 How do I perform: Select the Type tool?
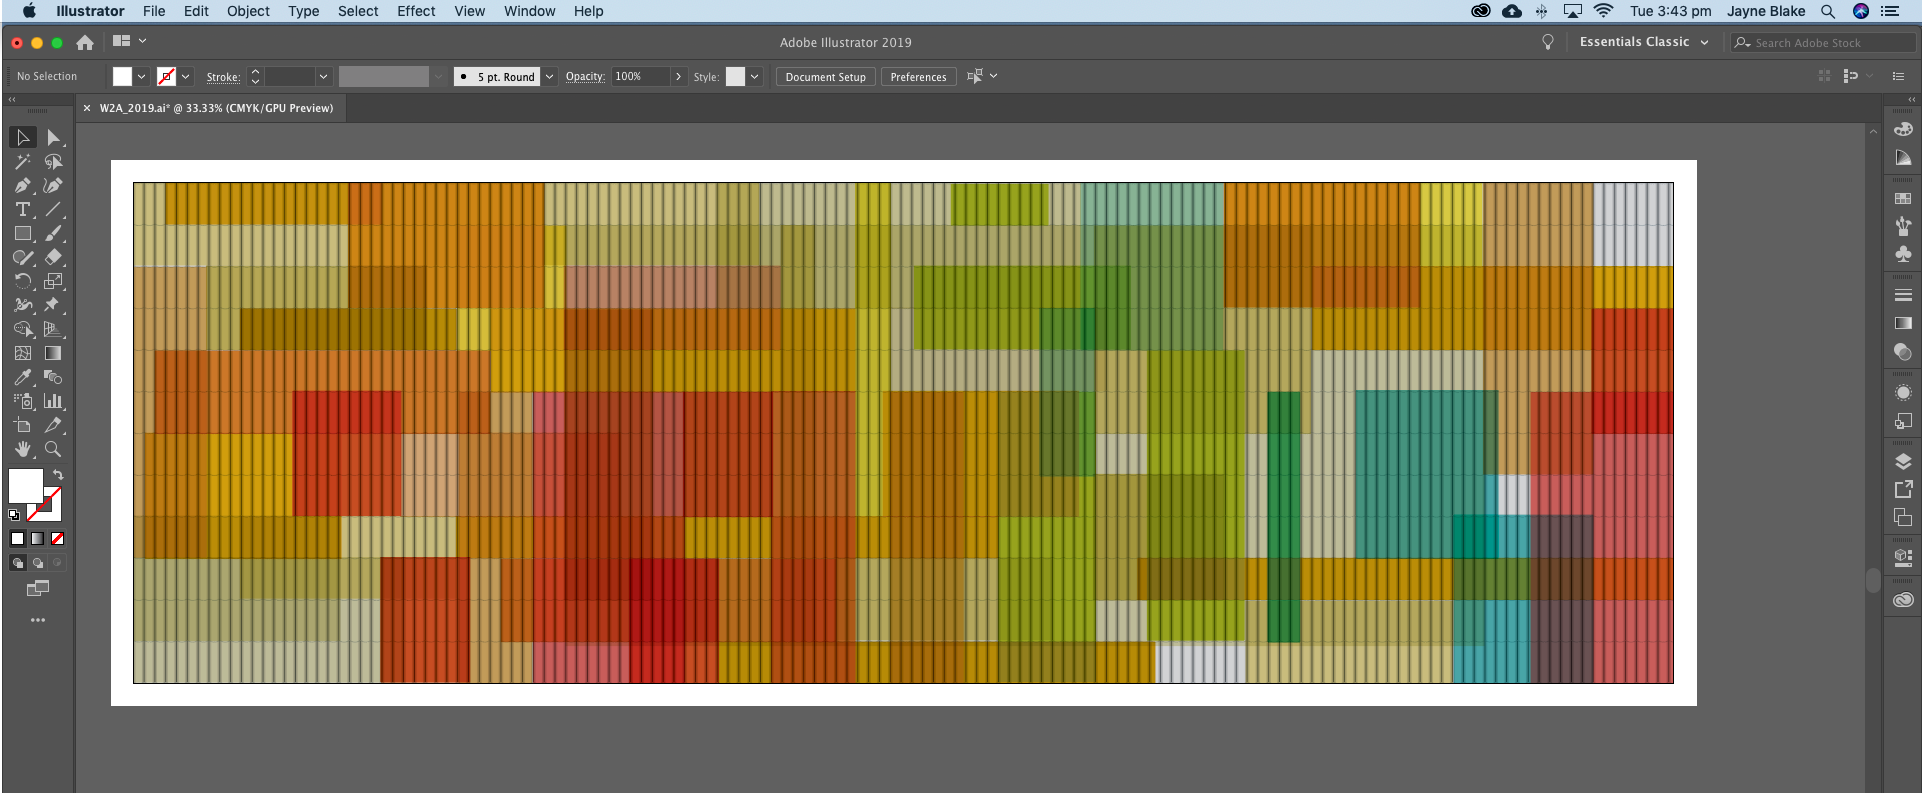(x=22, y=210)
